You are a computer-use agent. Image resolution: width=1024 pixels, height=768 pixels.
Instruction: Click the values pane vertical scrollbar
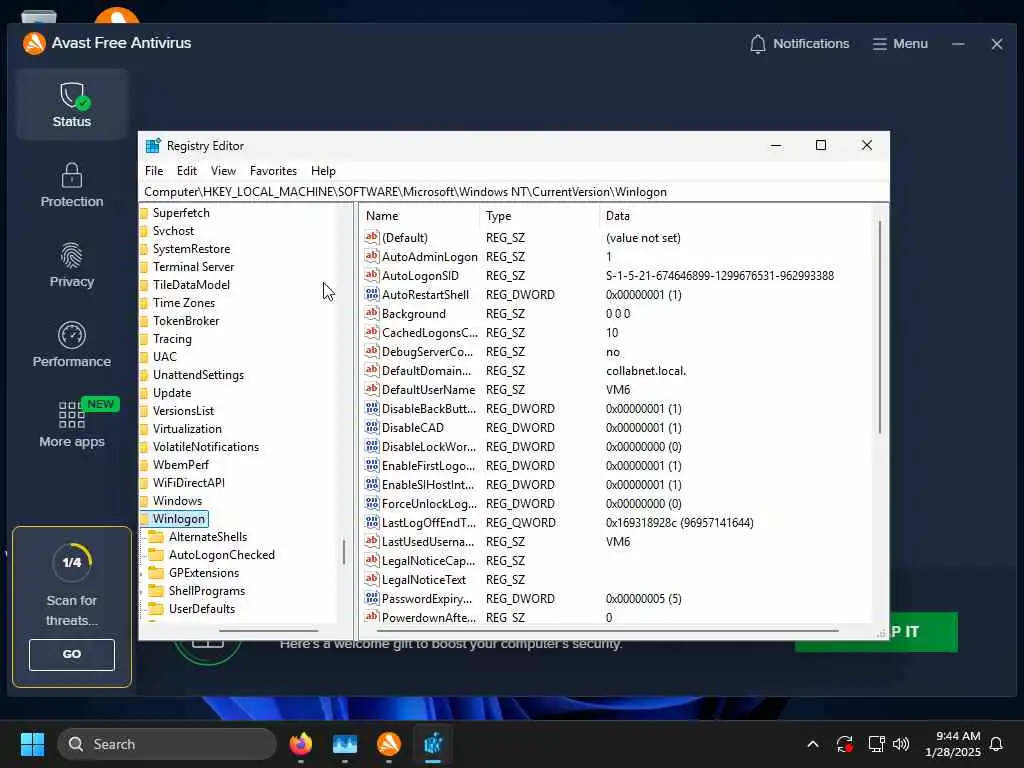pos(880,327)
